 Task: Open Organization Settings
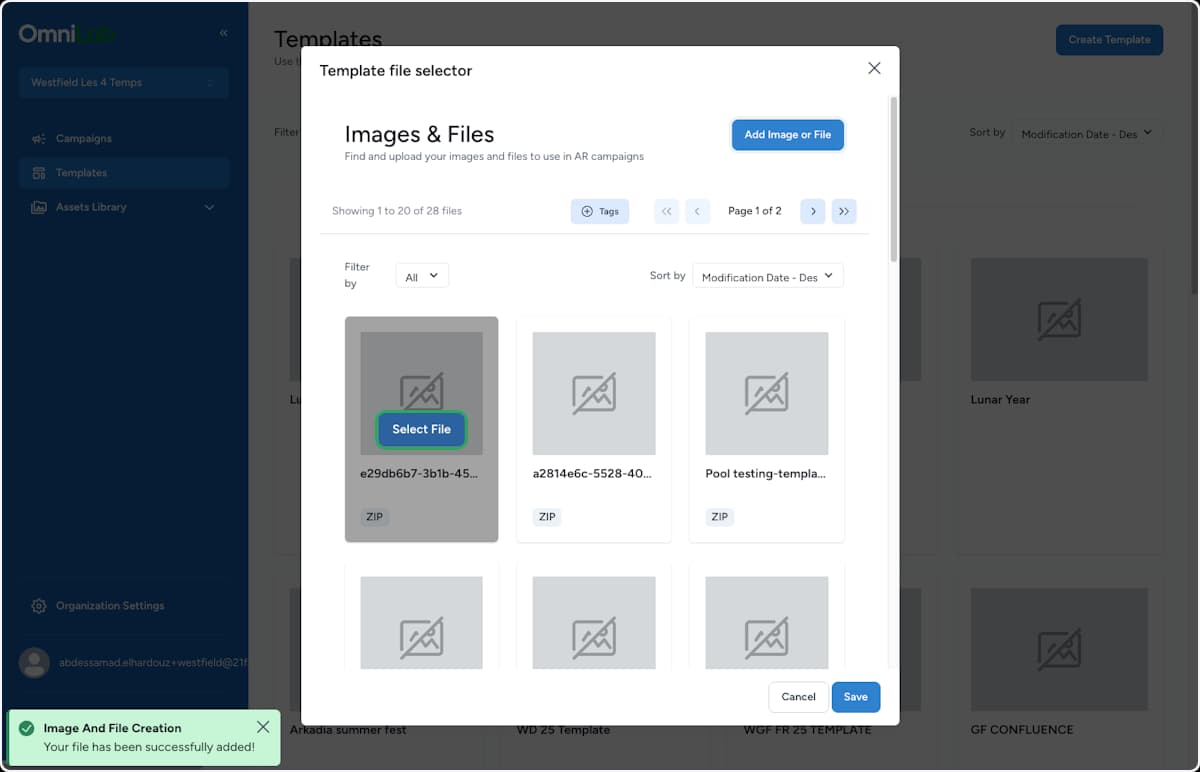coord(123,606)
